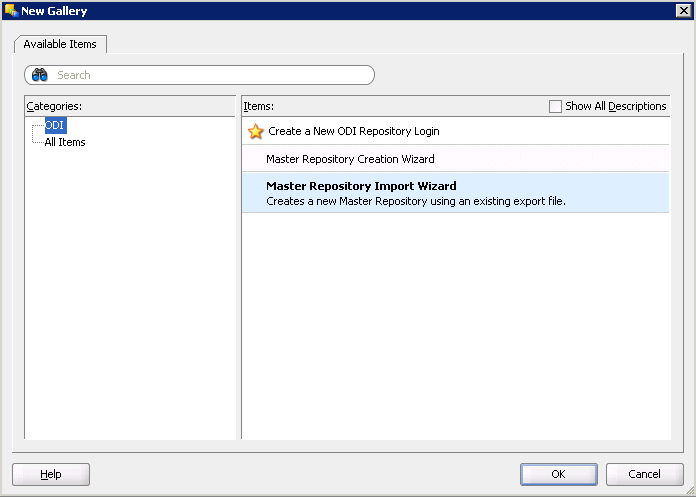Confirm with the OK button
Image resolution: width=696 pixels, height=497 pixels.
click(558, 474)
